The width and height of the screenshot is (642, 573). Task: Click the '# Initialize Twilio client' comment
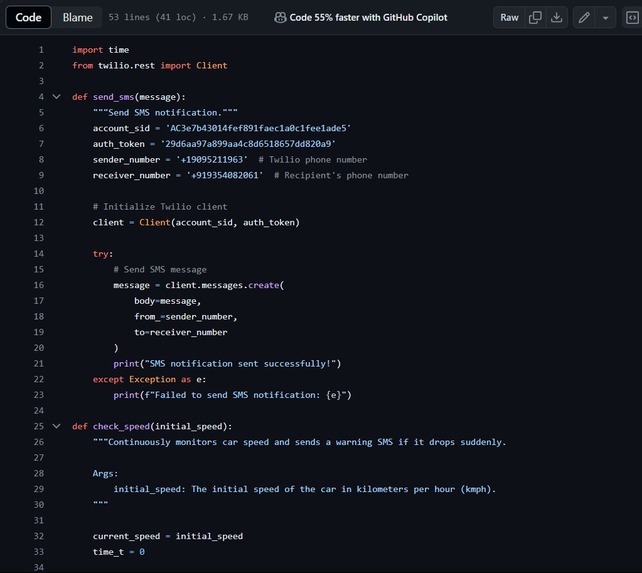coord(160,206)
